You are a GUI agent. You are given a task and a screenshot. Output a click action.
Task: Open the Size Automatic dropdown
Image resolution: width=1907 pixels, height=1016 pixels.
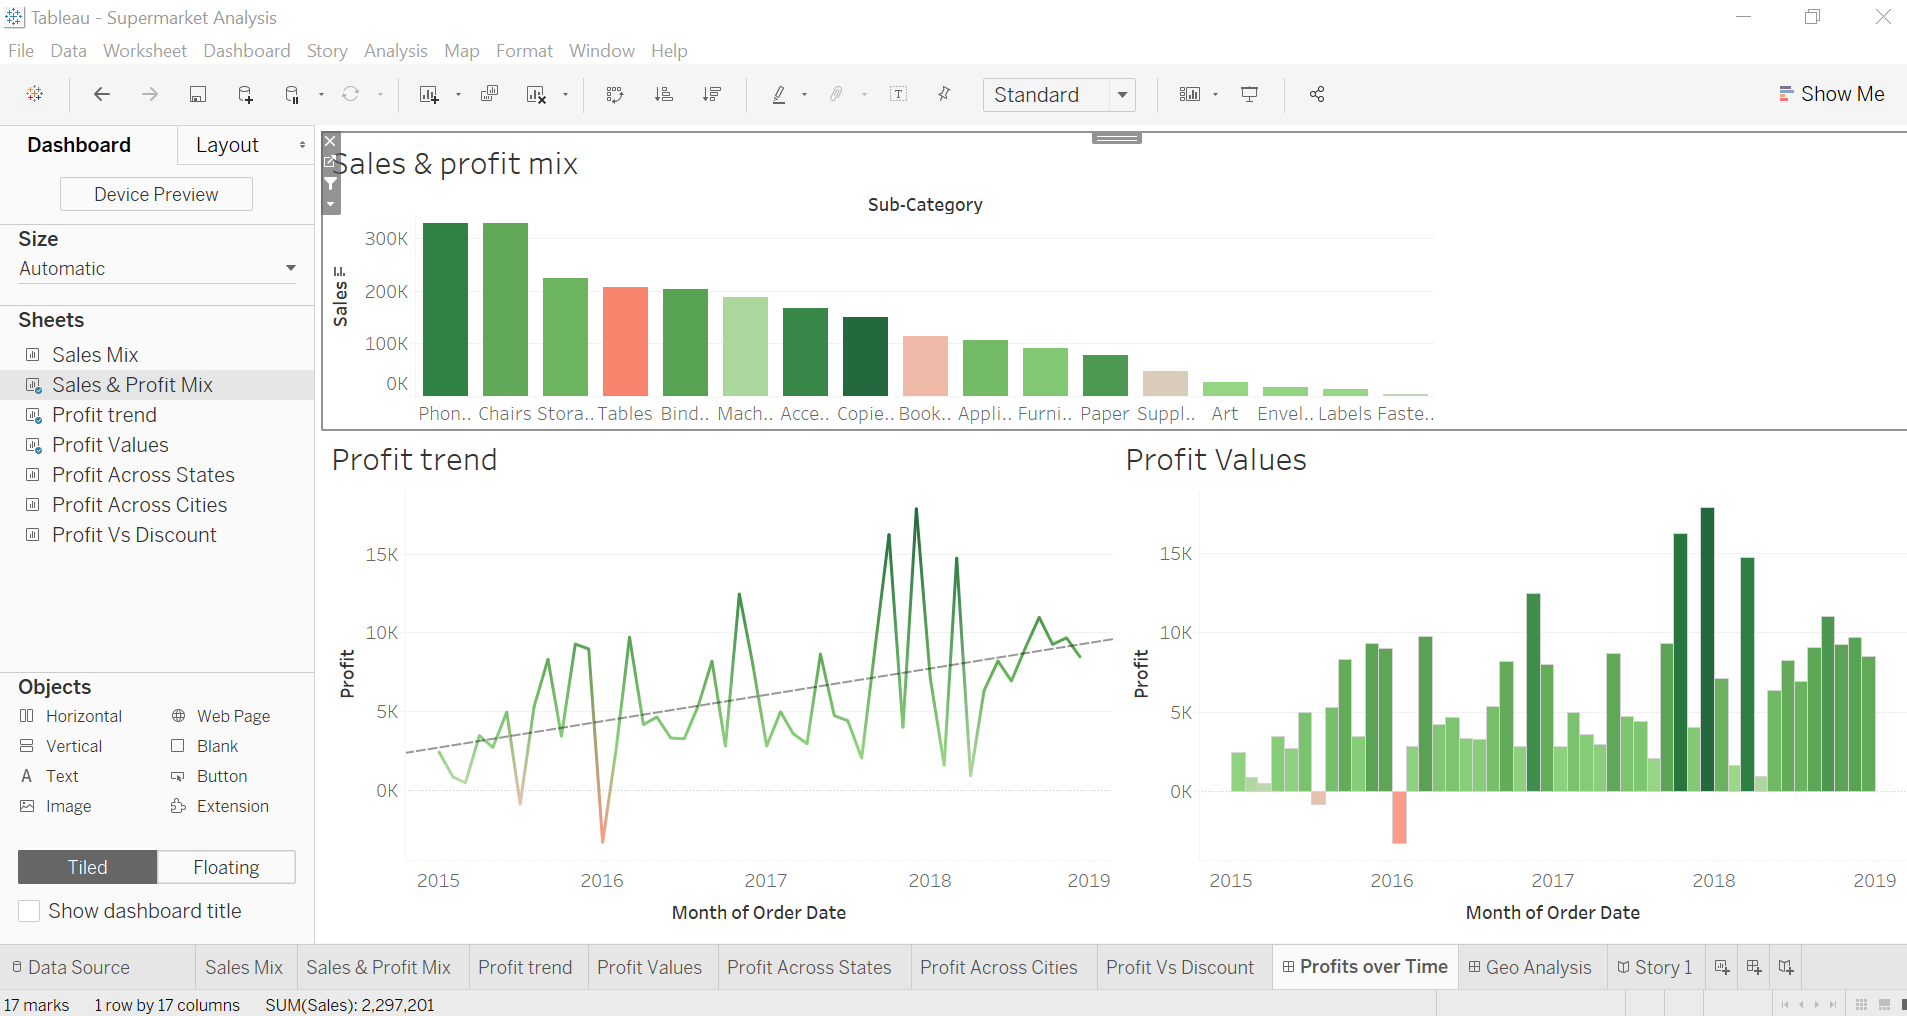(289, 268)
